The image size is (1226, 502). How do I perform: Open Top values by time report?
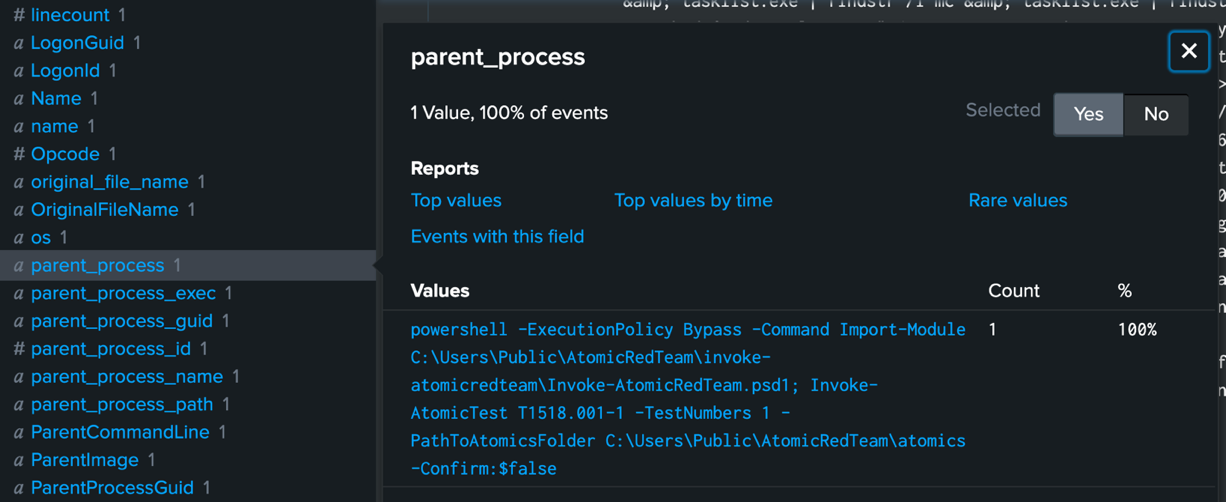point(693,200)
